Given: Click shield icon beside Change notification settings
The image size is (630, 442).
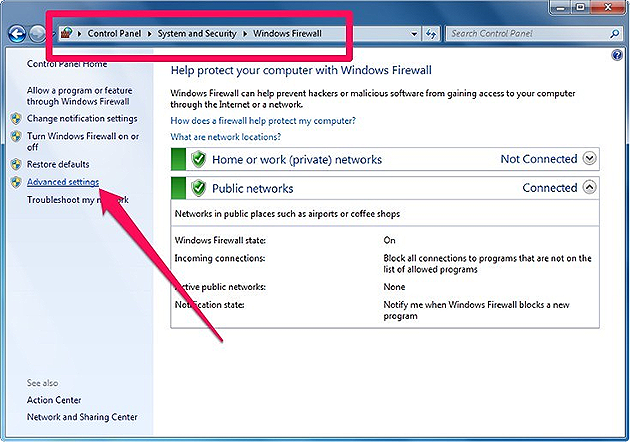Looking at the screenshot, I should [x=15, y=118].
